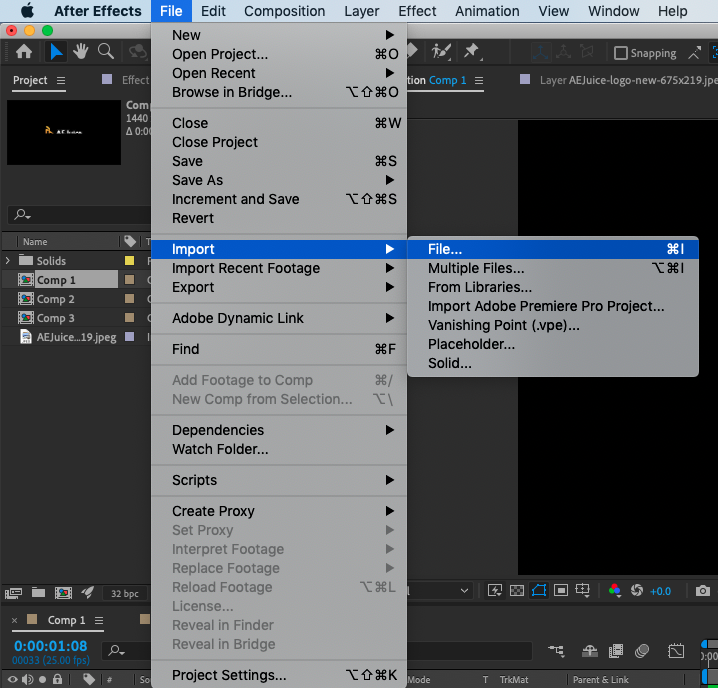Click the eye video column header
The width and height of the screenshot is (718, 688).
click(13, 680)
